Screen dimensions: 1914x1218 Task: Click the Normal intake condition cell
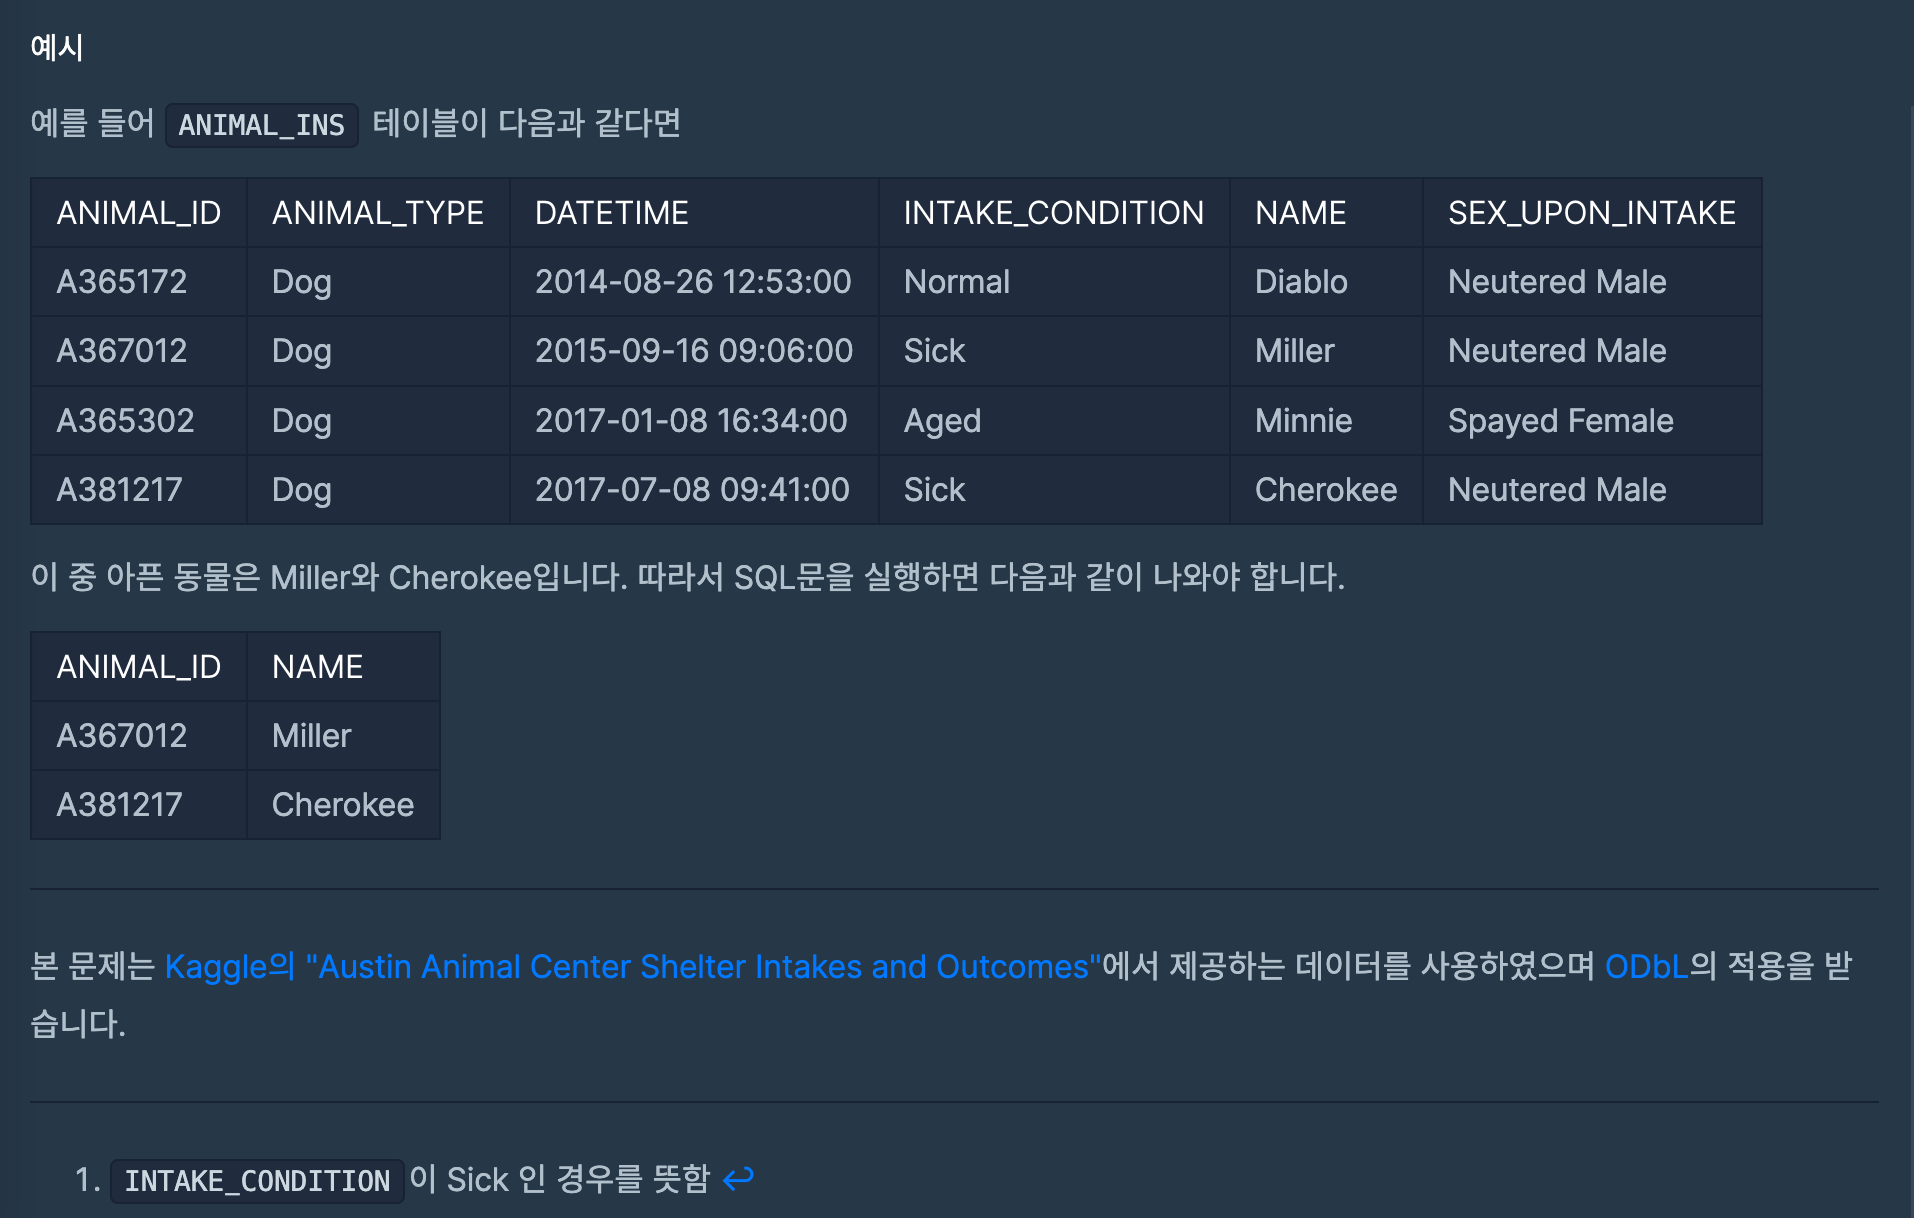tap(956, 282)
